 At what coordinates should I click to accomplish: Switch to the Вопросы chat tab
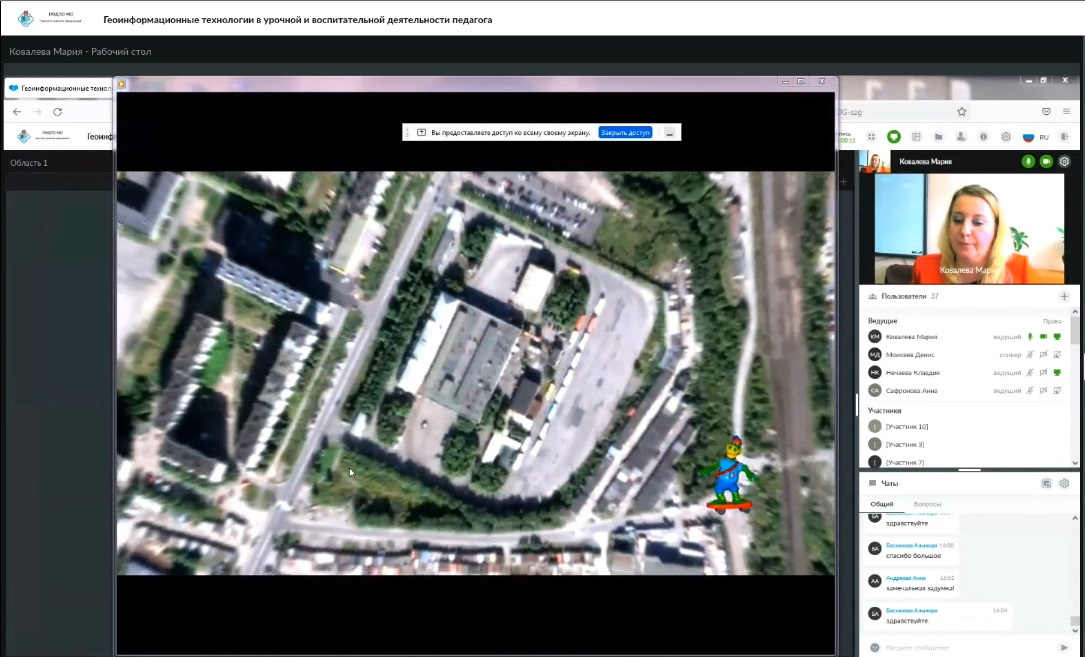pyautogui.click(x=927, y=504)
